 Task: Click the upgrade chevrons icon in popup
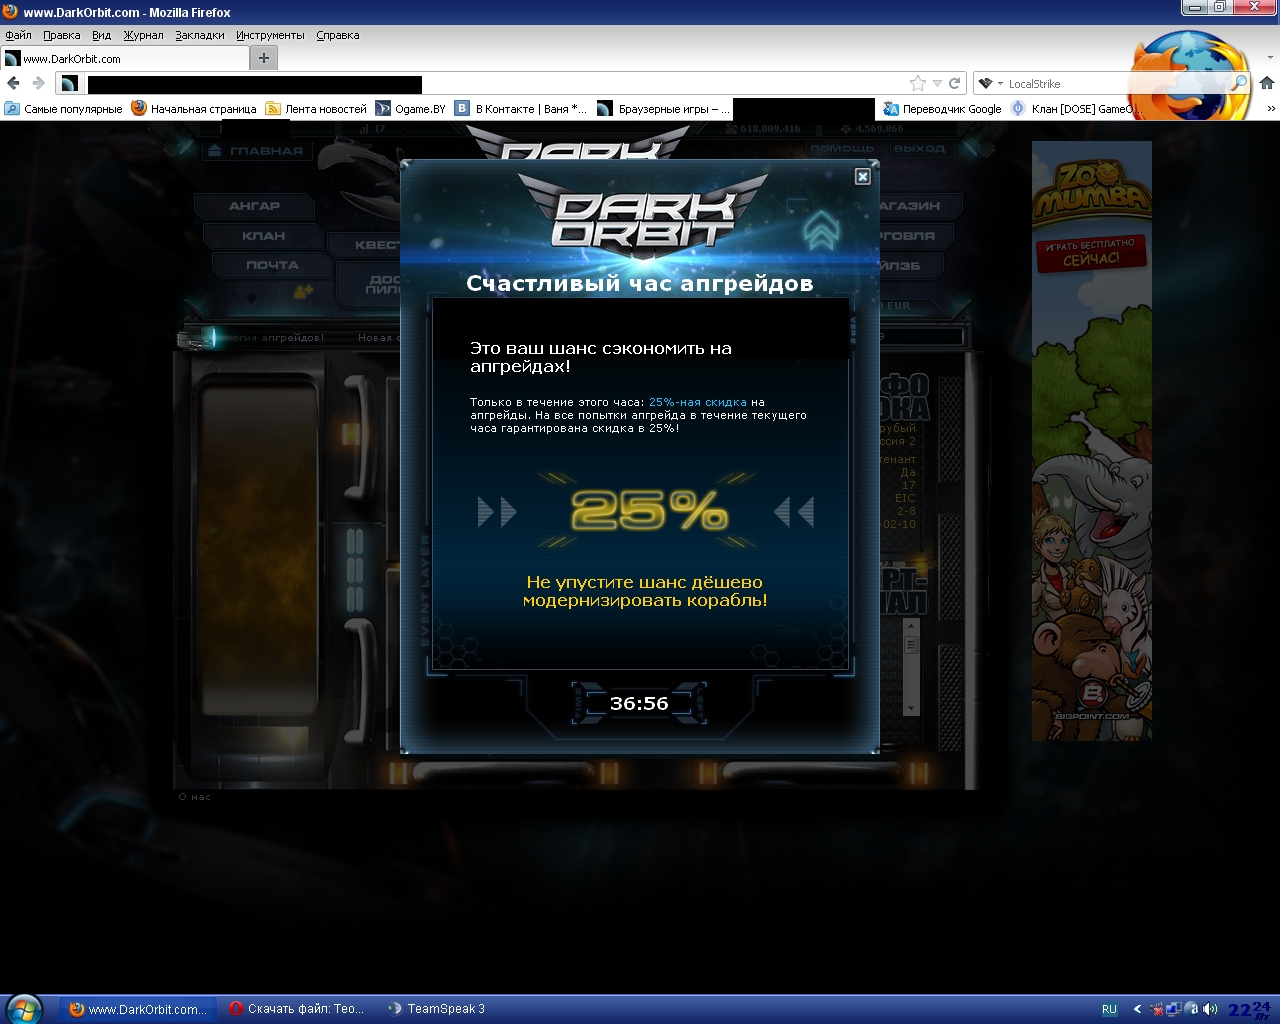[822, 230]
